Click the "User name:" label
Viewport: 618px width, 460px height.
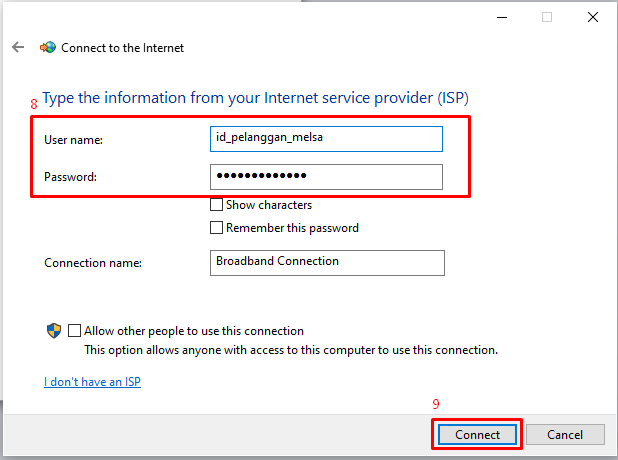pos(74,140)
